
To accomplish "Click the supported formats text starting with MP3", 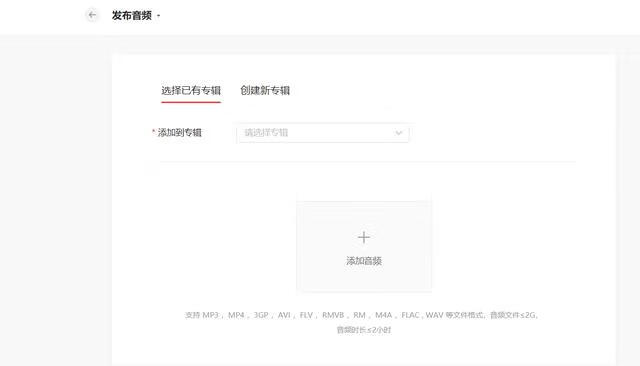I will (x=361, y=315).
